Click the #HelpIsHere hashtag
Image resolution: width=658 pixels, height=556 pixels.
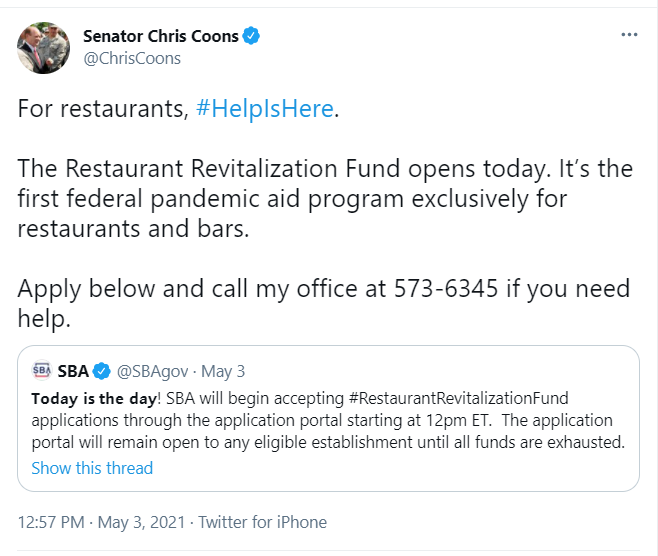pyautogui.click(x=265, y=109)
